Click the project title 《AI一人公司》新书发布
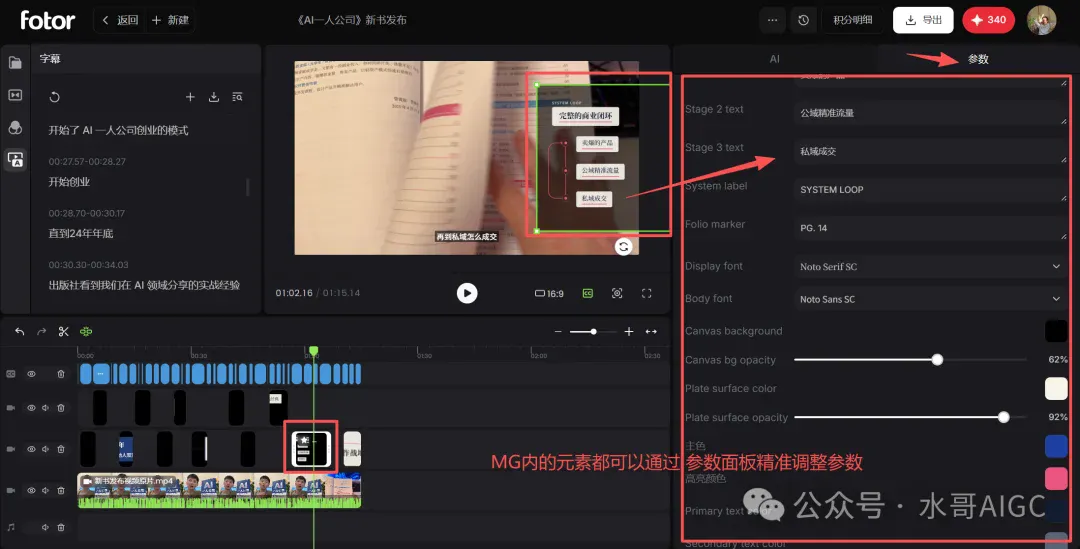 352,20
